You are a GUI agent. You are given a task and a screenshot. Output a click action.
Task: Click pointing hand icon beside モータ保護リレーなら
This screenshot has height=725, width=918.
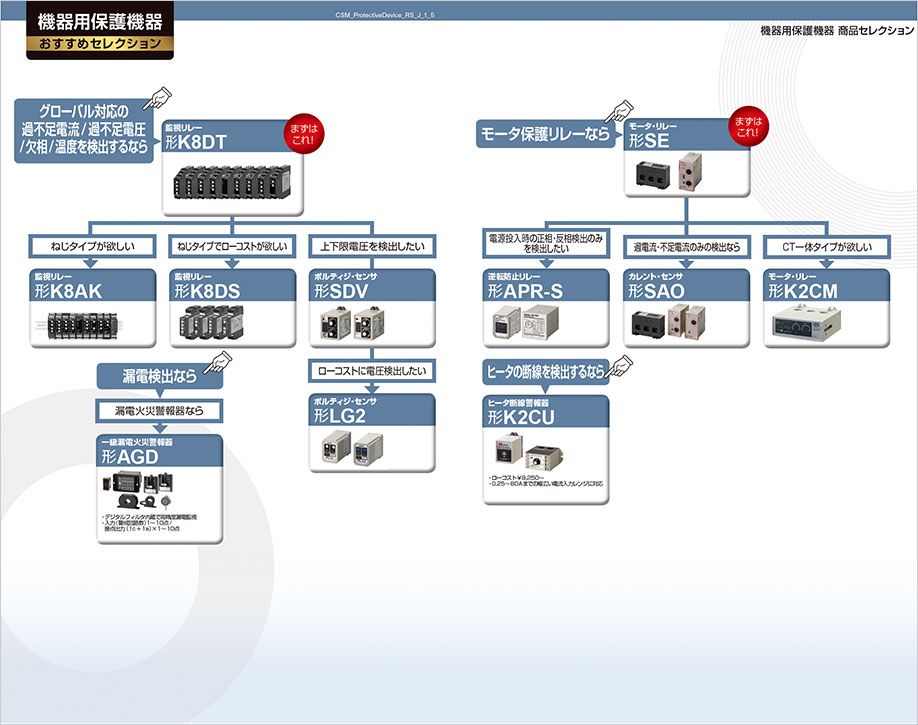[619, 111]
